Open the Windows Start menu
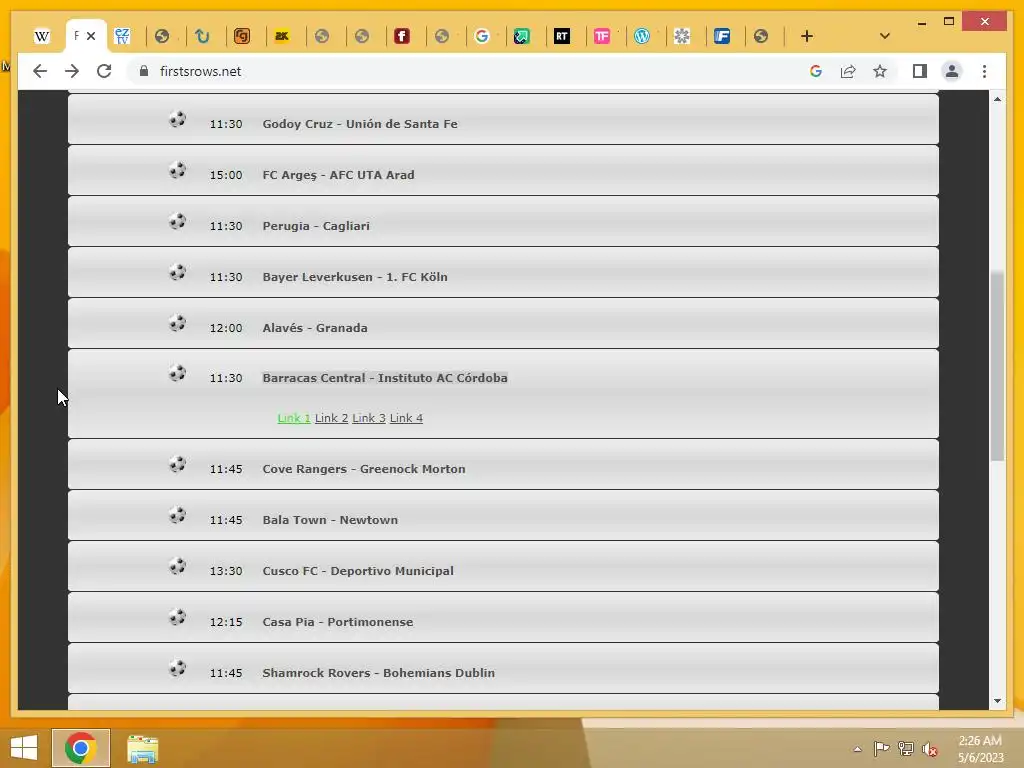The height and width of the screenshot is (768, 1024). [x=24, y=748]
